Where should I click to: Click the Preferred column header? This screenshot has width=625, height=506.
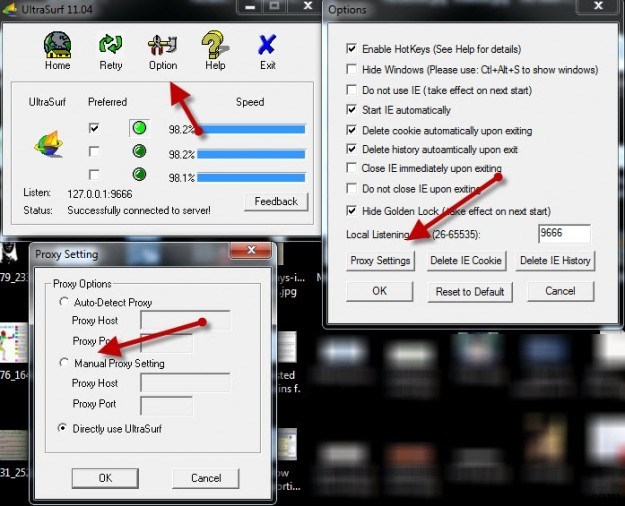[107, 102]
